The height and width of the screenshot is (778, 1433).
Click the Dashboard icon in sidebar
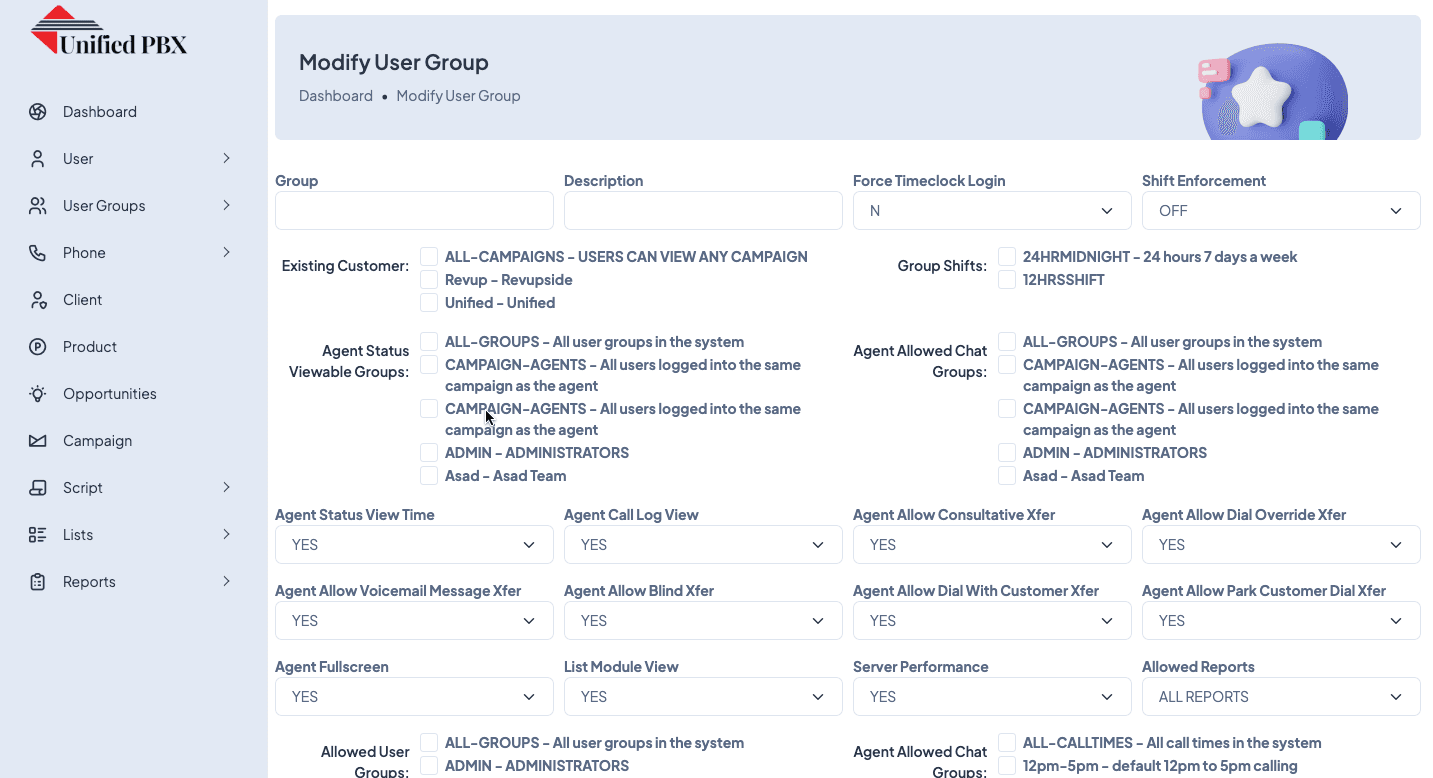point(38,112)
